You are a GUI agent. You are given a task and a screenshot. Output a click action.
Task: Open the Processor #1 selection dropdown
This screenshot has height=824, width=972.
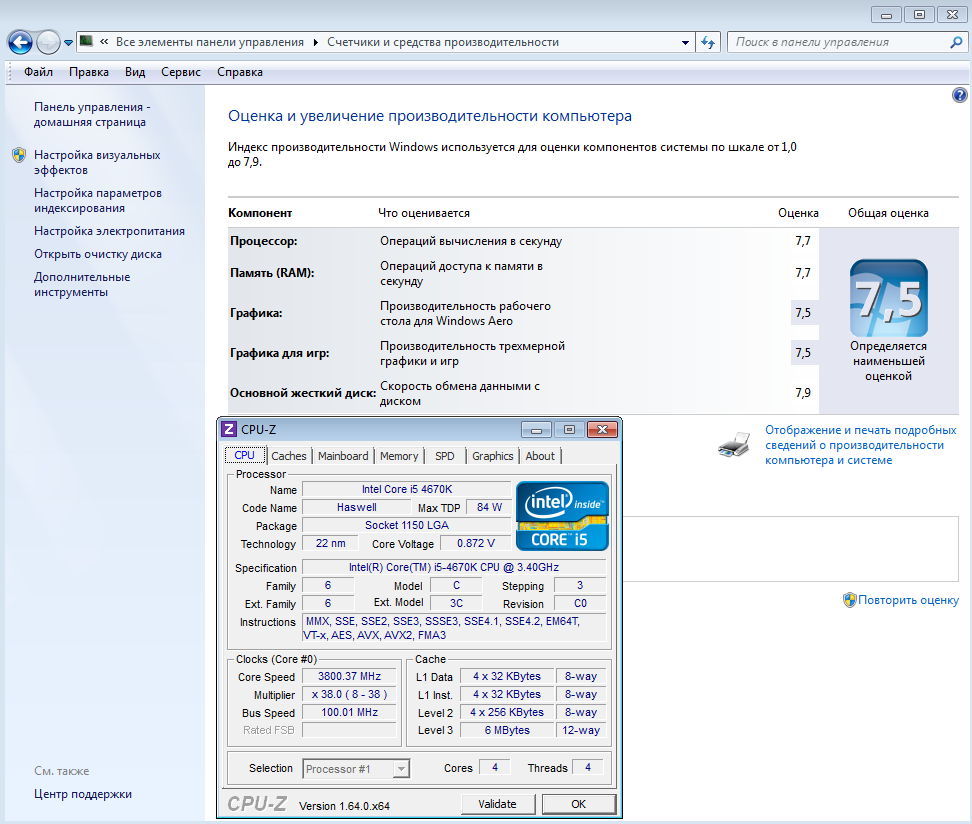[356, 769]
